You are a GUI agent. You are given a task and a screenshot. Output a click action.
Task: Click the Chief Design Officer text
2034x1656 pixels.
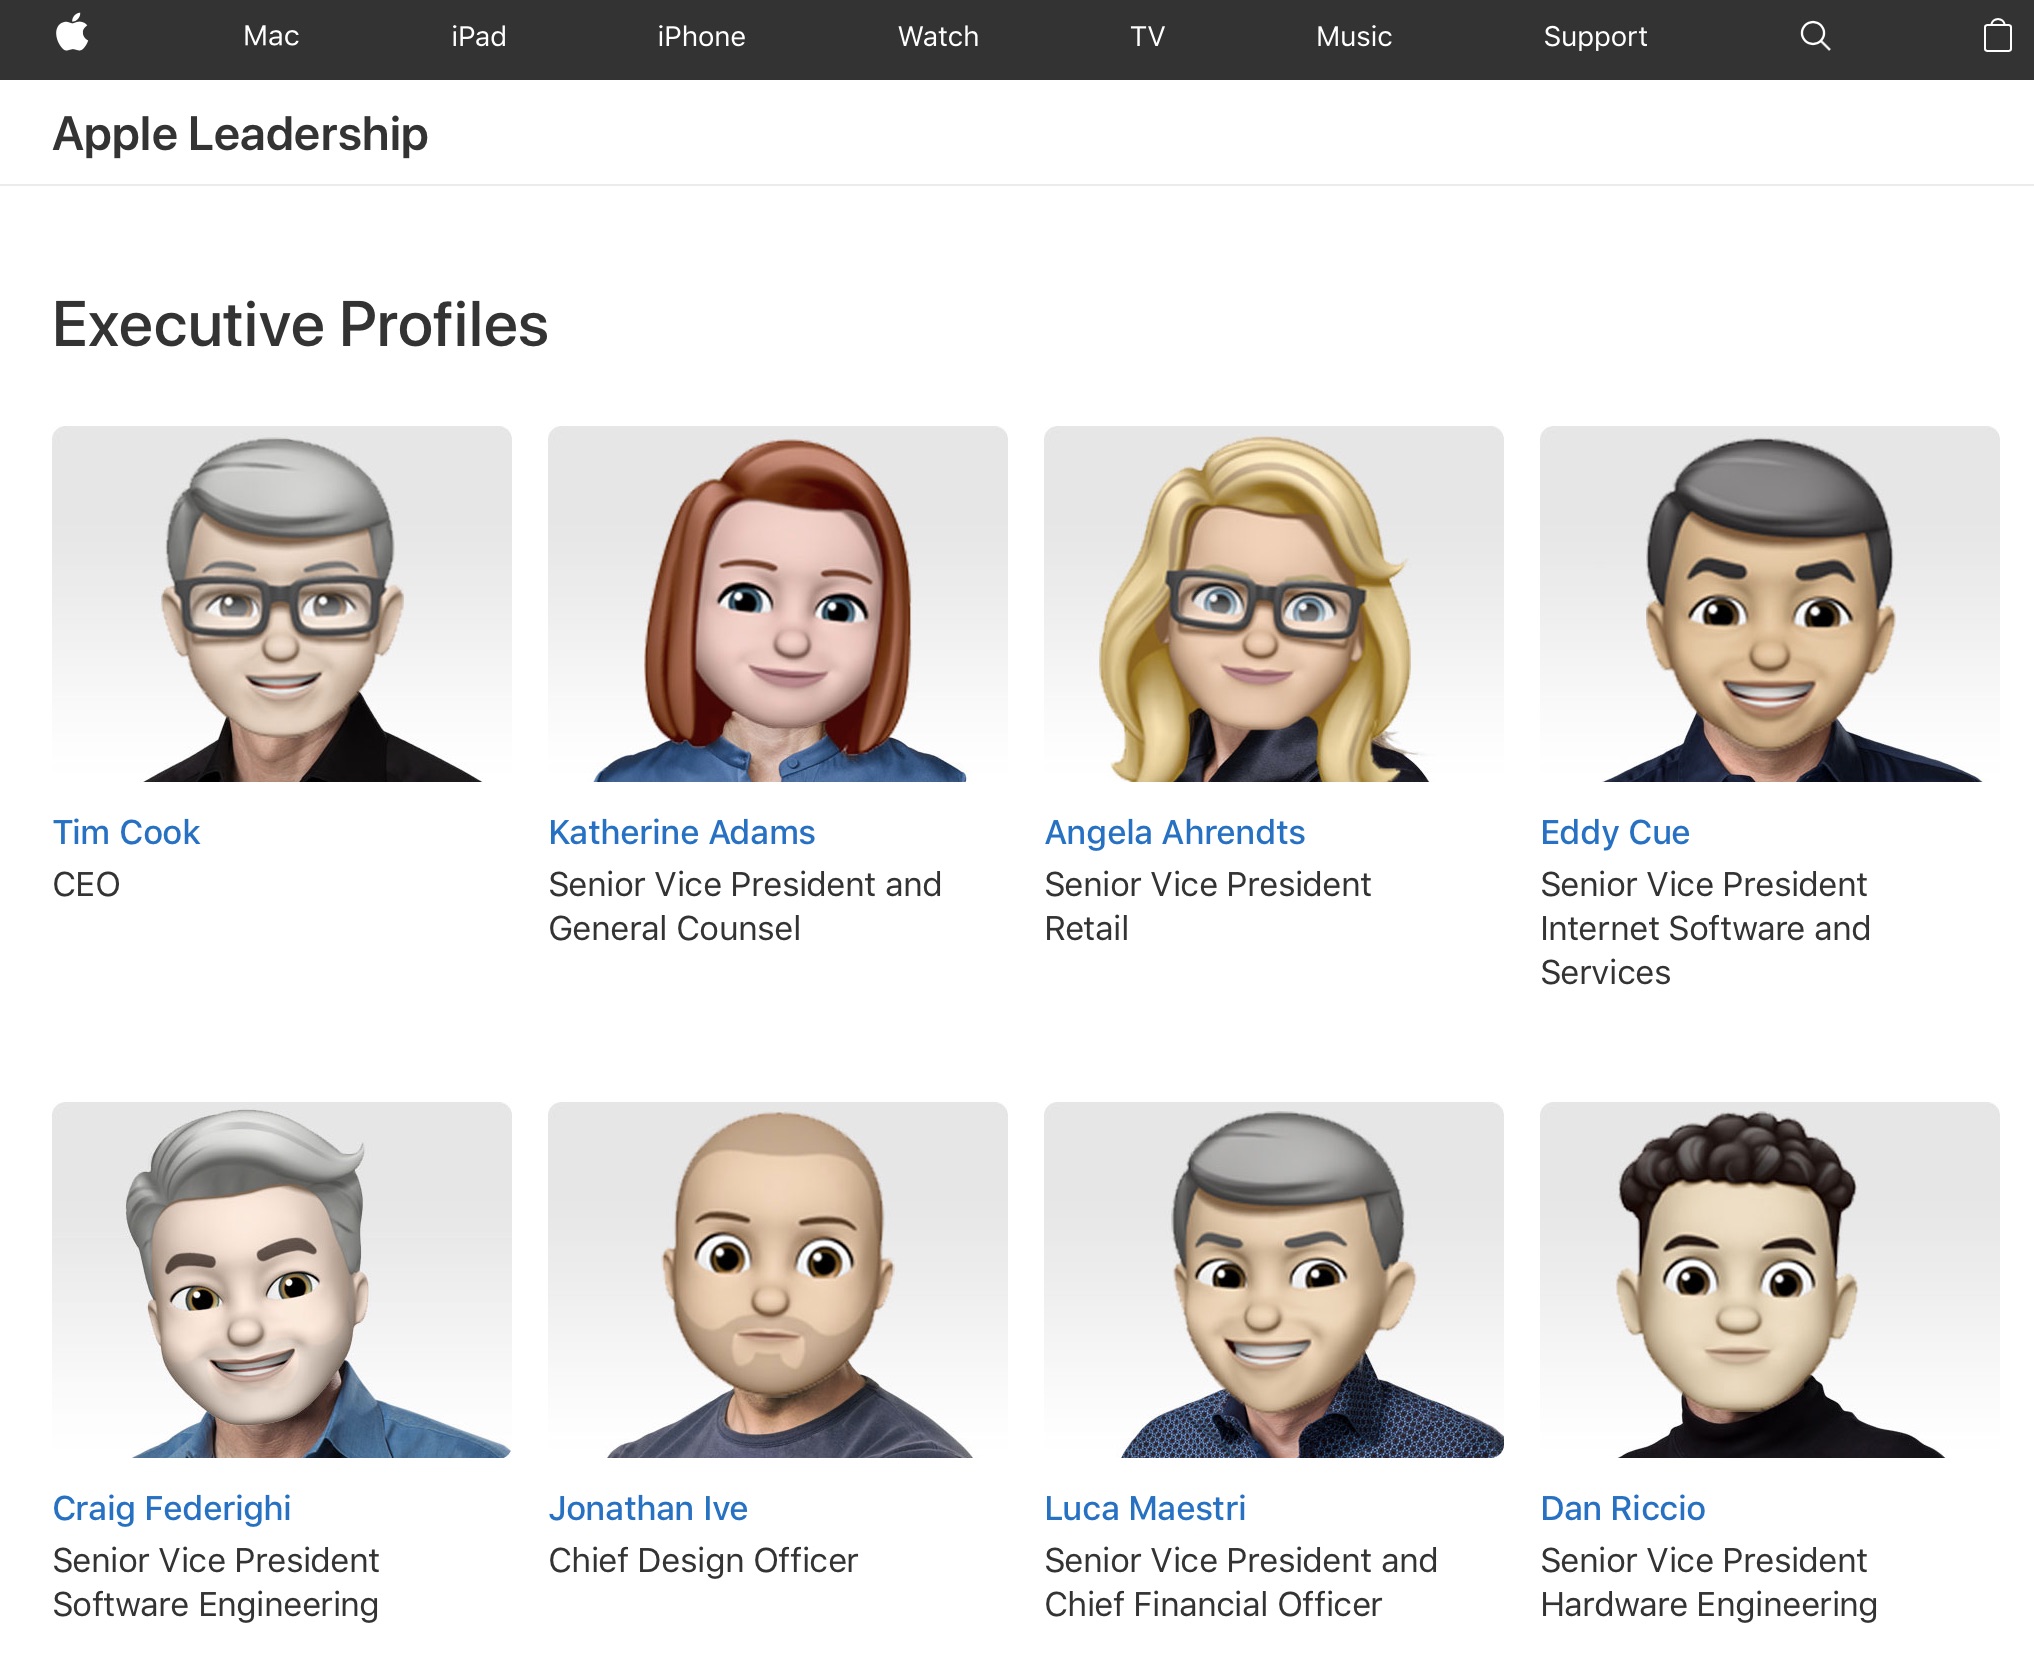tap(703, 1560)
